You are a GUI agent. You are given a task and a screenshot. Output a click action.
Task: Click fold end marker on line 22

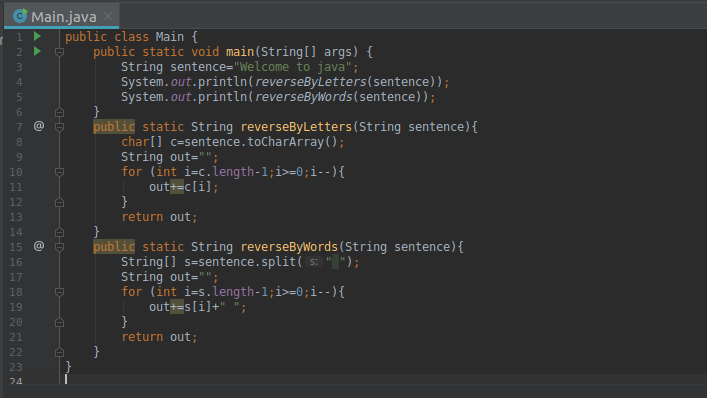(x=59, y=352)
